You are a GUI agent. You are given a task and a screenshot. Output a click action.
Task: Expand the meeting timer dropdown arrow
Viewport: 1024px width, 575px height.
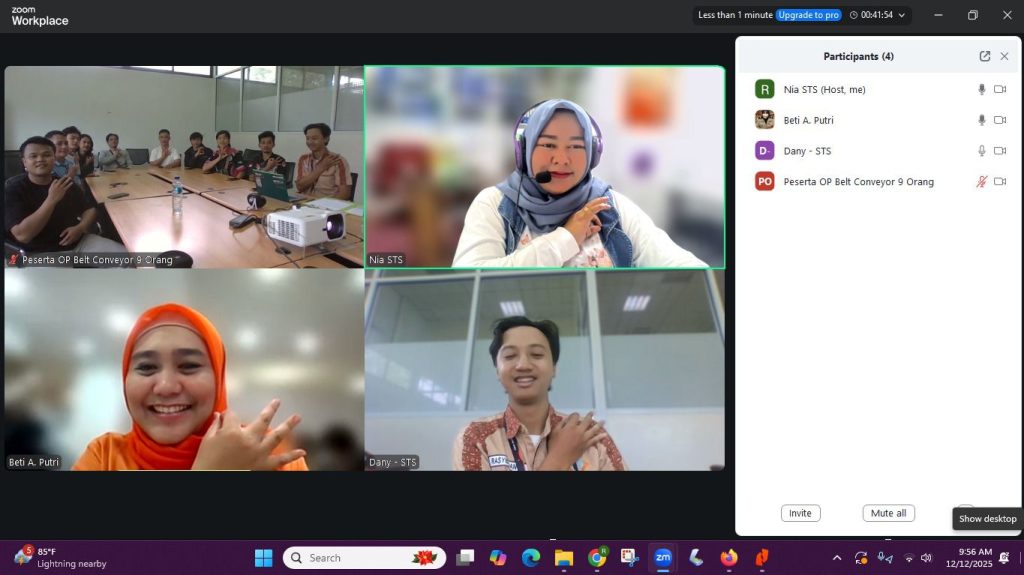tap(902, 15)
